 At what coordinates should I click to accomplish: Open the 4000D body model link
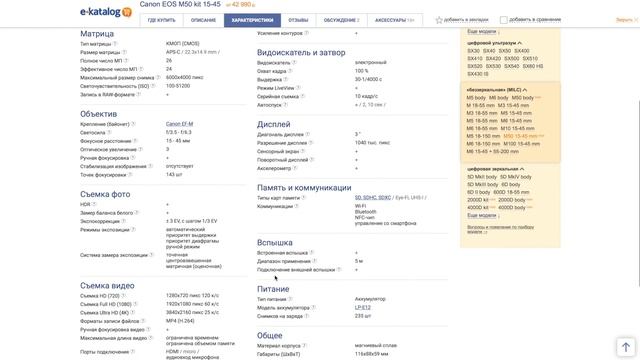512,208
